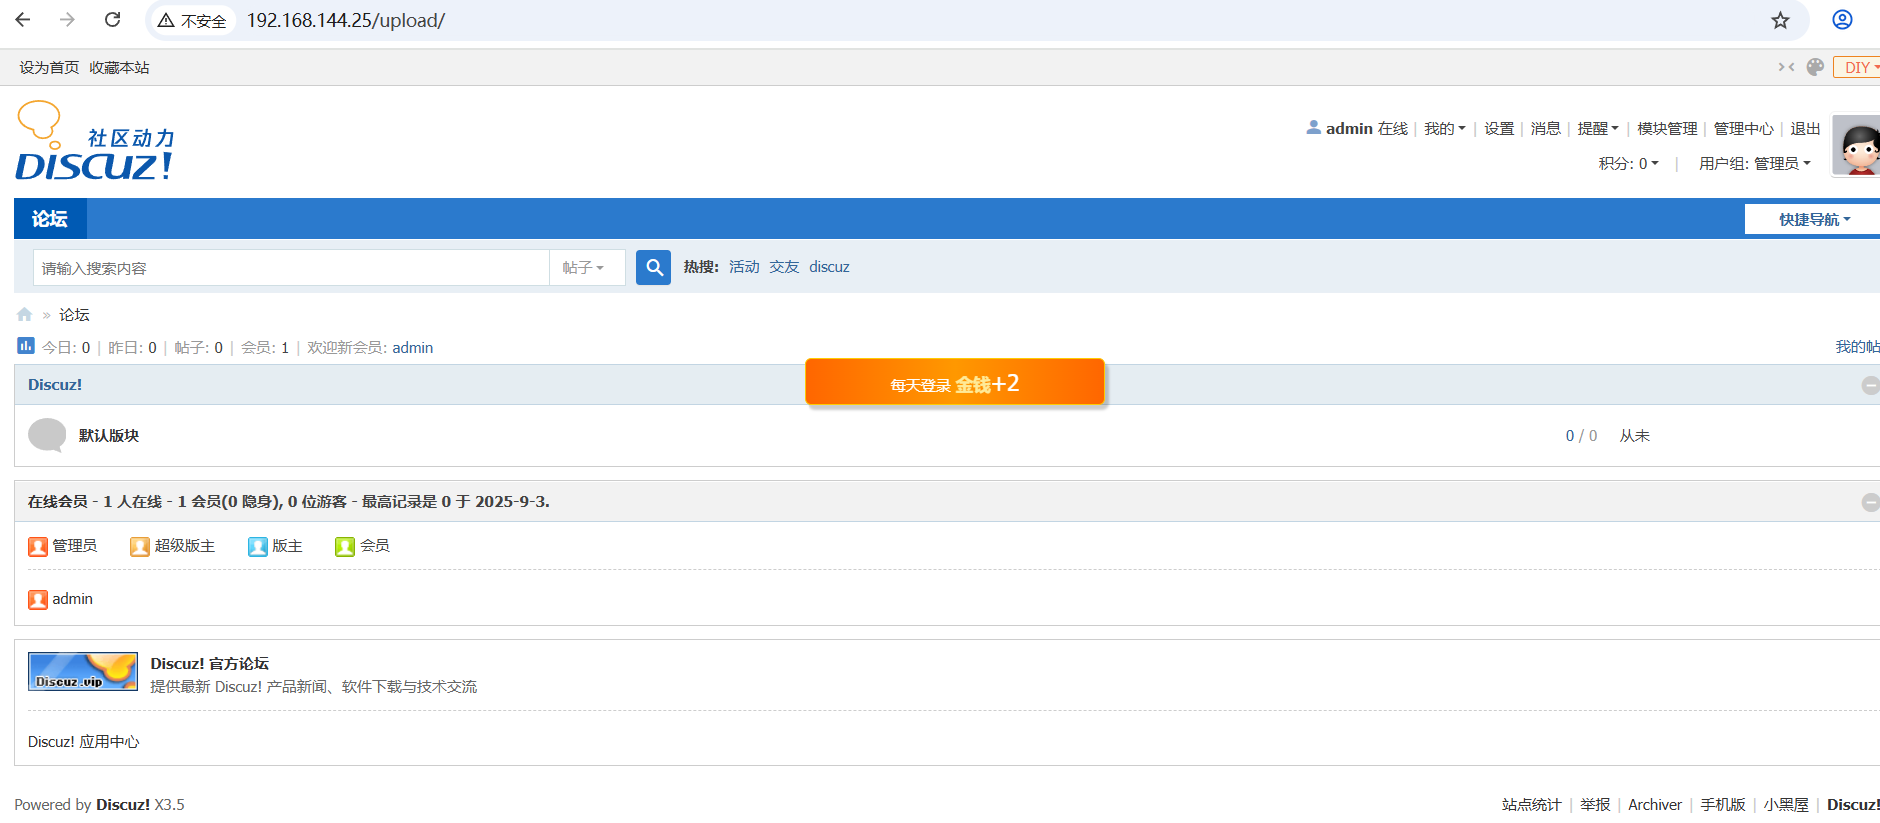Click the browser address bar URL
Image resolution: width=1880 pixels, height=823 pixels.
(346, 20)
